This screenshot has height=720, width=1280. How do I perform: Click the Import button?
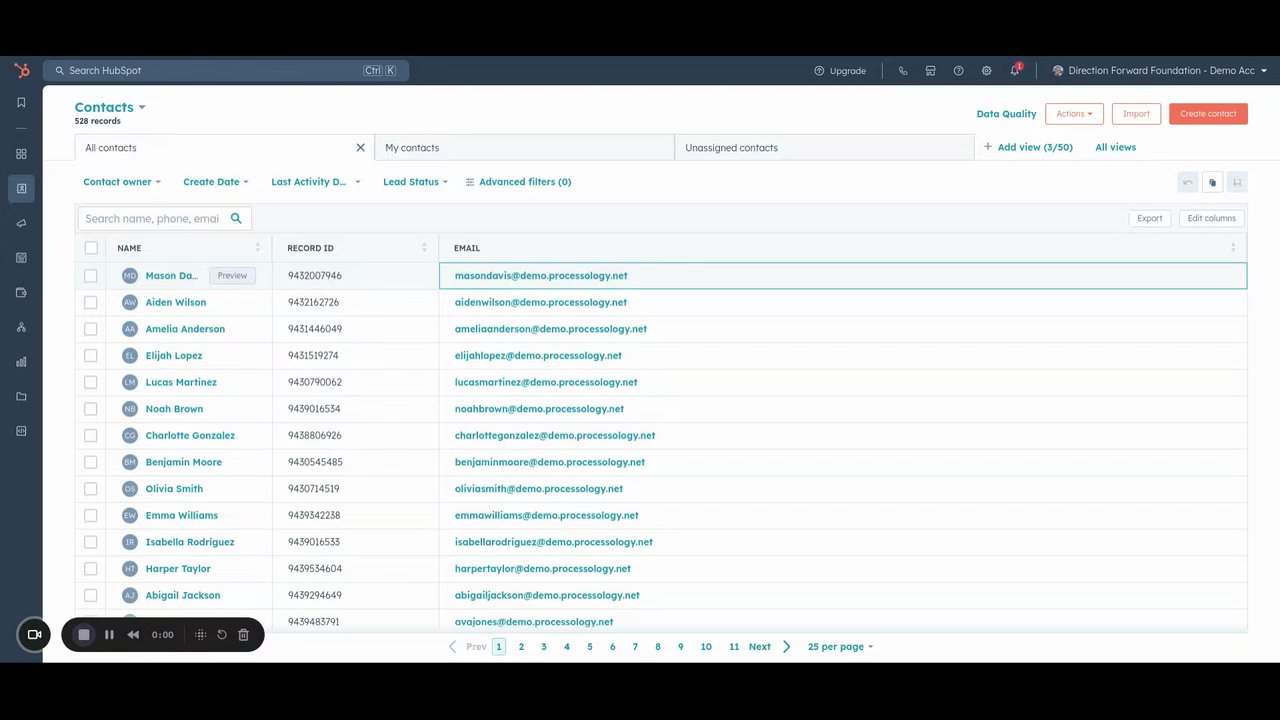(x=1136, y=114)
